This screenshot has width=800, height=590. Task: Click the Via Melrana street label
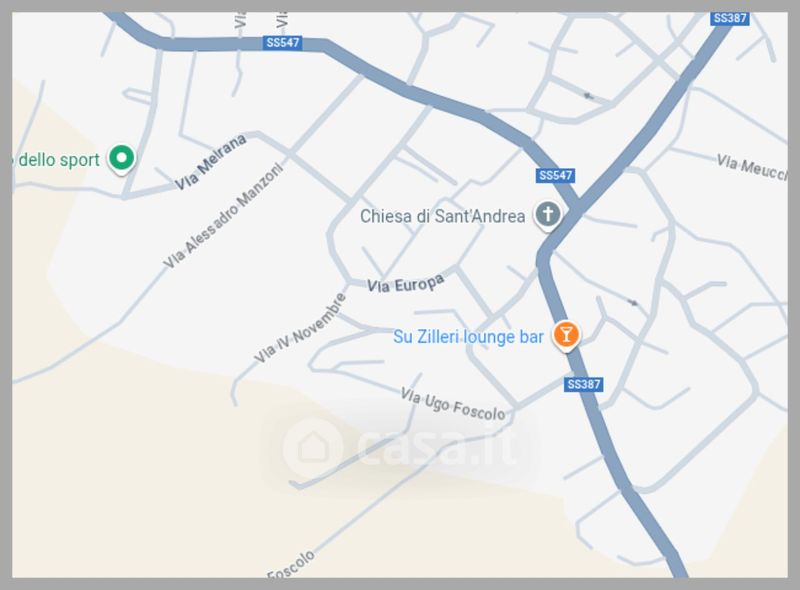coord(211,162)
